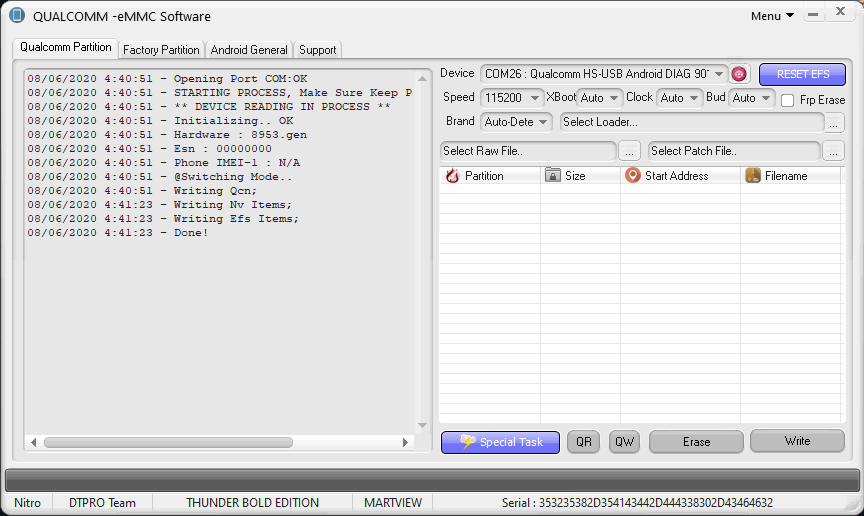
Task: Click the pink refresh port icon beside Device
Action: click(x=738, y=74)
